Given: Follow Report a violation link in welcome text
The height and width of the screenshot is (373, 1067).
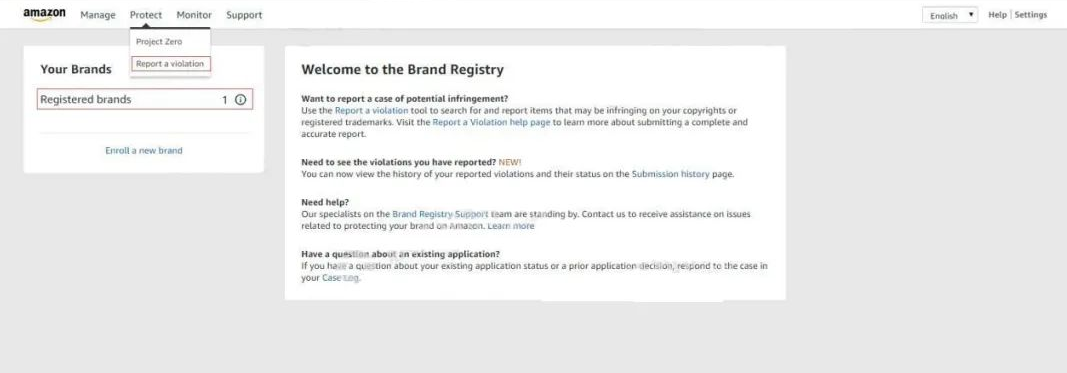Looking at the screenshot, I should (x=372, y=110).
